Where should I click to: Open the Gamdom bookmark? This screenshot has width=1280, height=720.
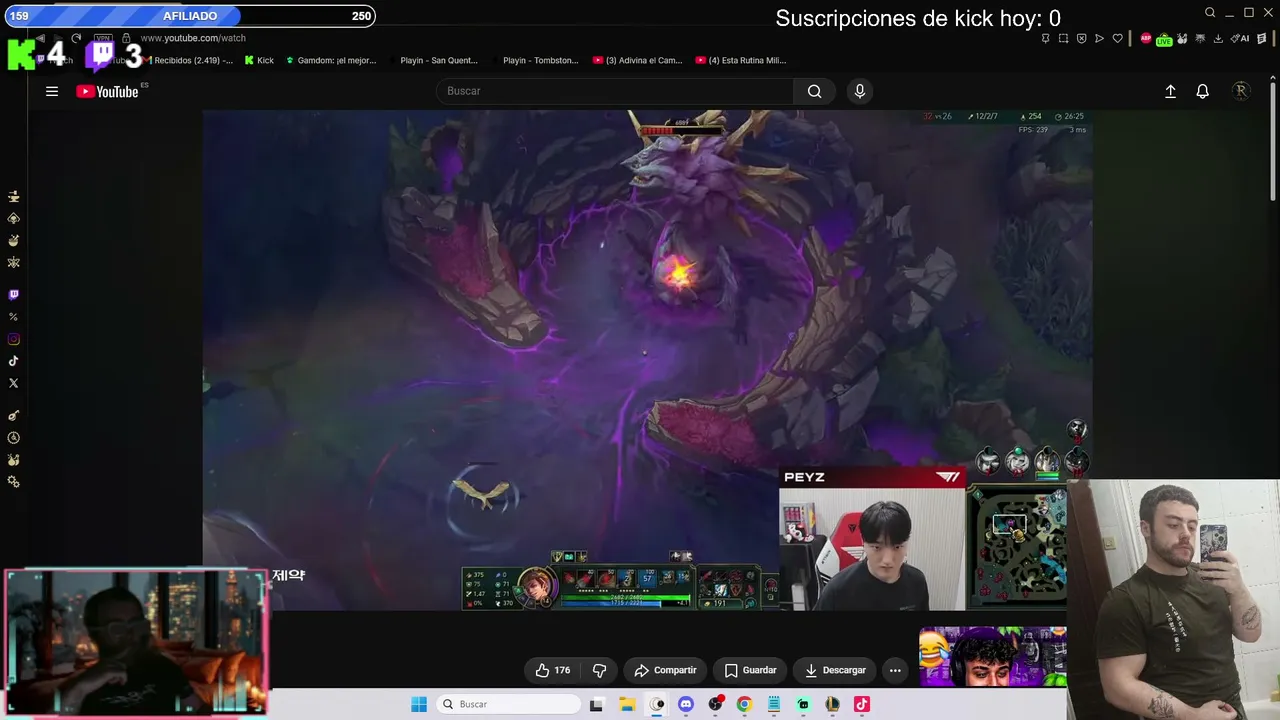pyautogui.click(x=331, y=60)
